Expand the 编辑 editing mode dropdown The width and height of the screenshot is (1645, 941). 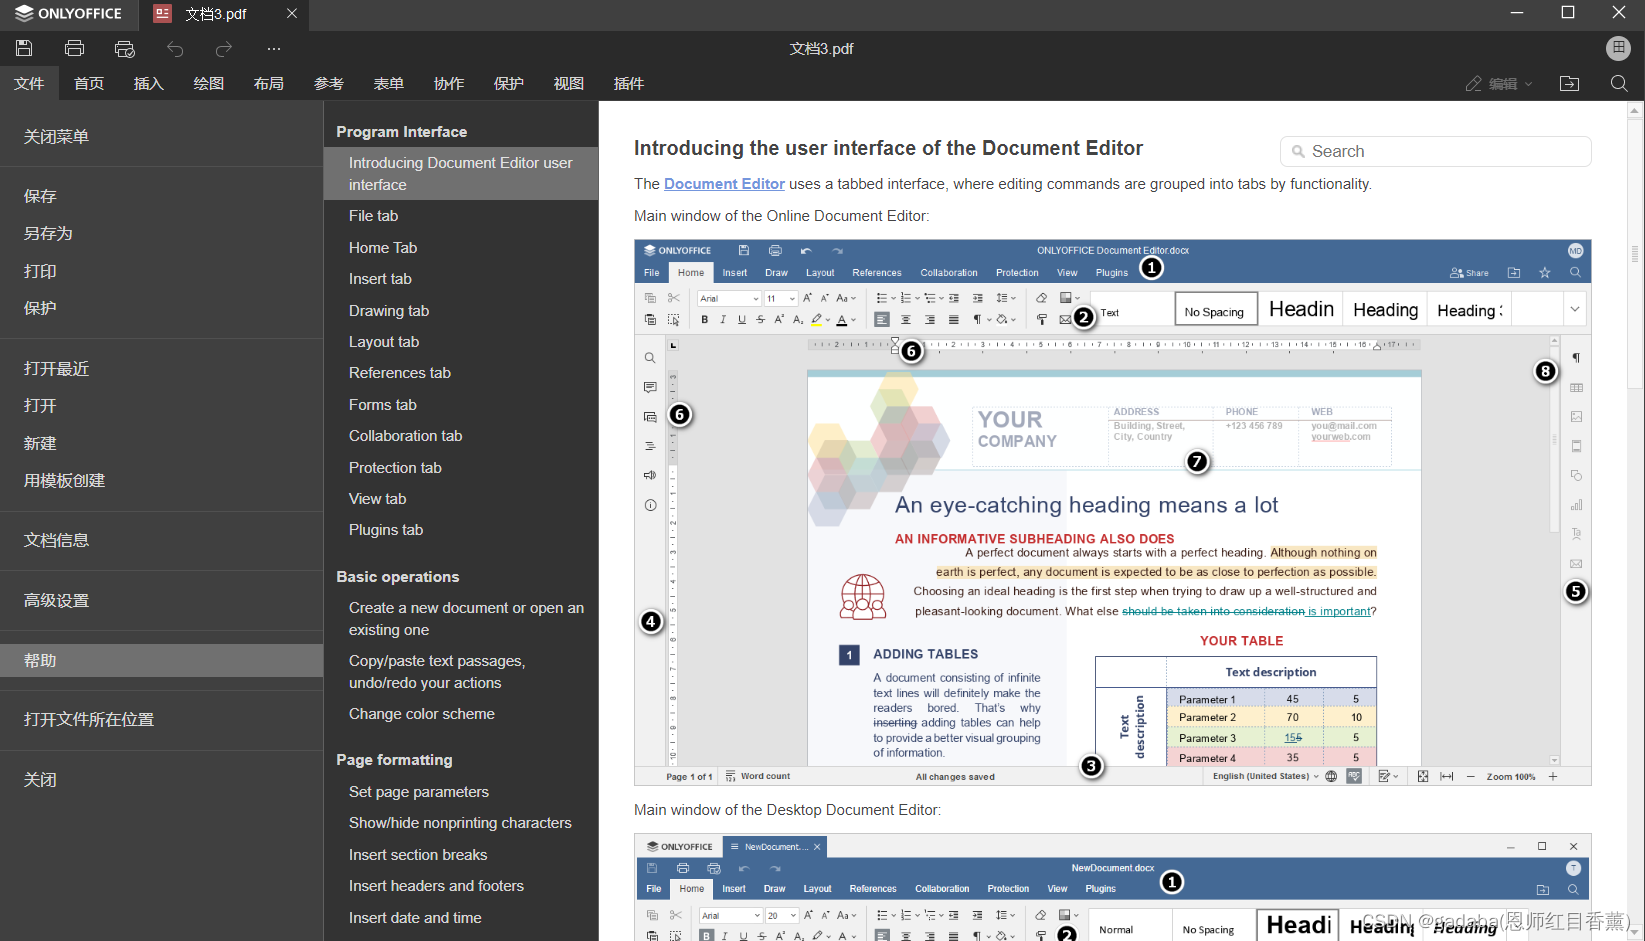click(1499, 84)
